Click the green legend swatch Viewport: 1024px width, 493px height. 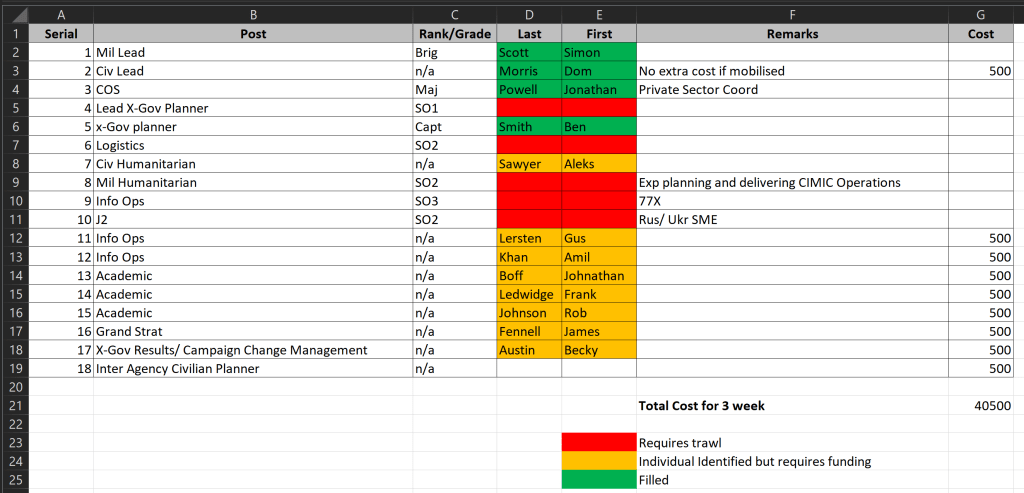pyautogui.click(x=599, y=480)
